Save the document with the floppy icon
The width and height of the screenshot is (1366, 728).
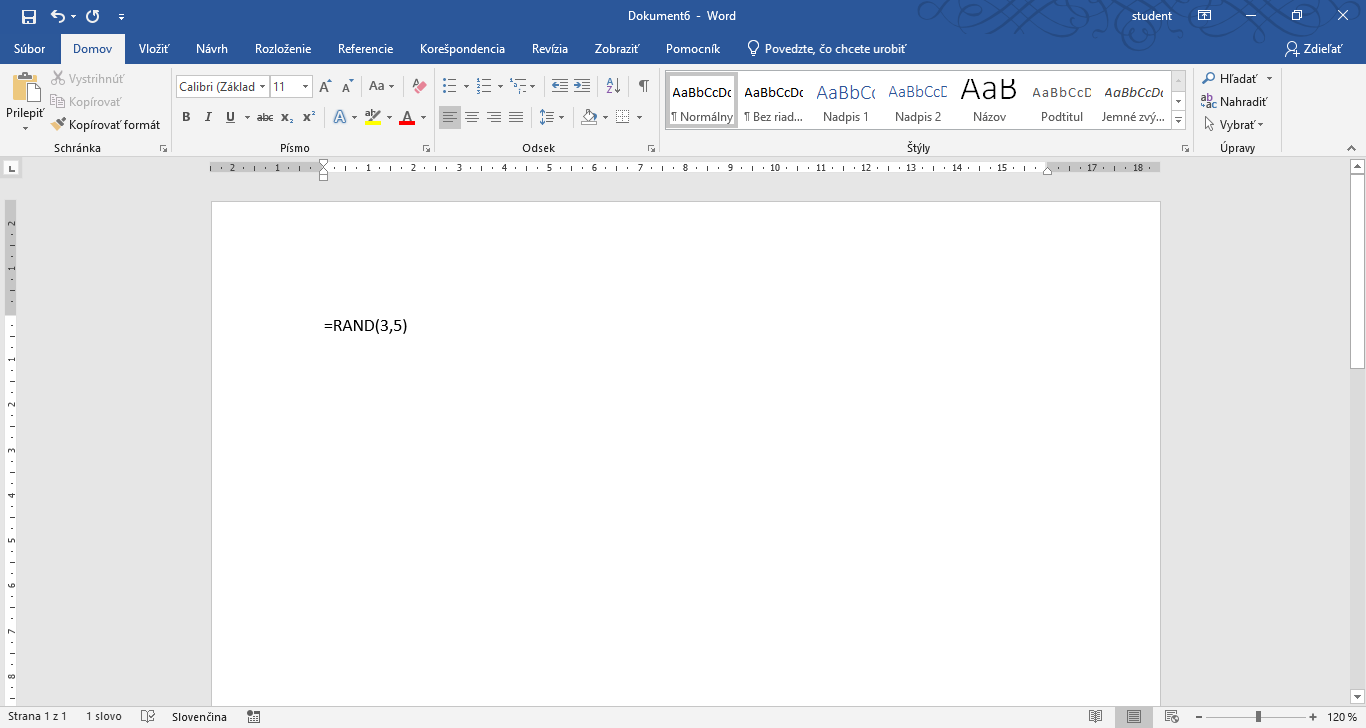click(x=29, y=16)
